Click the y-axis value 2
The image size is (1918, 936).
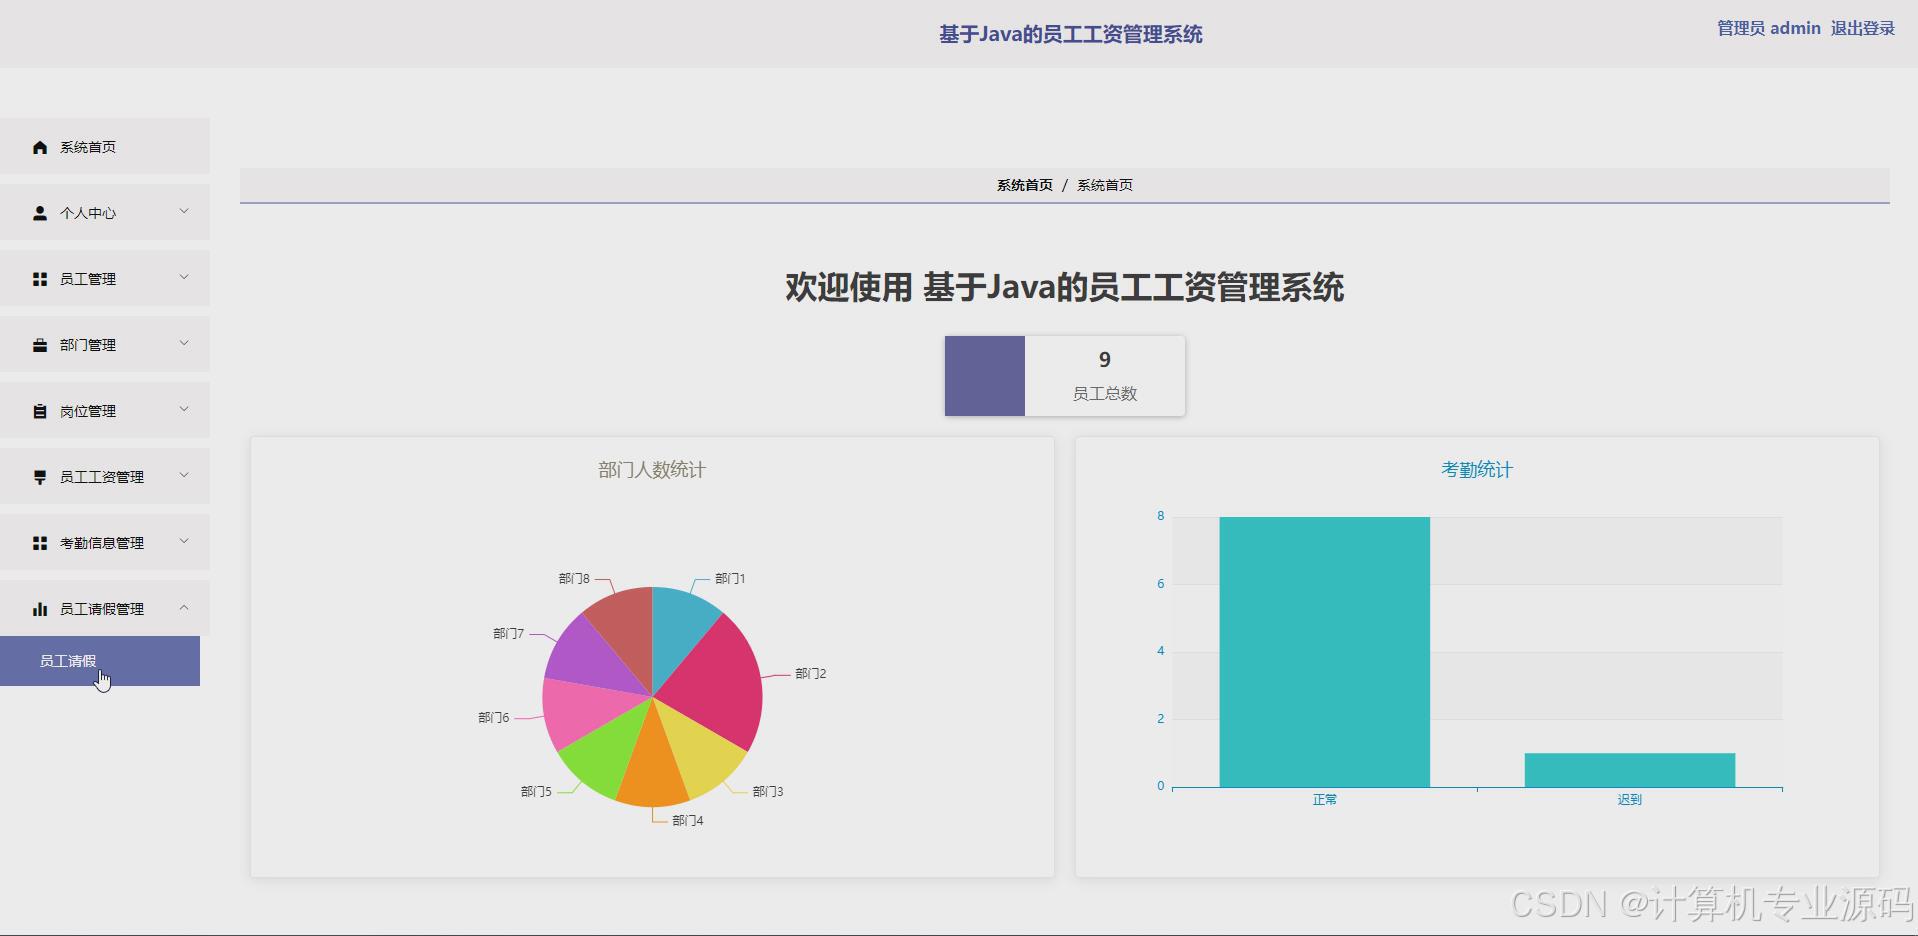click(1161, 719)
